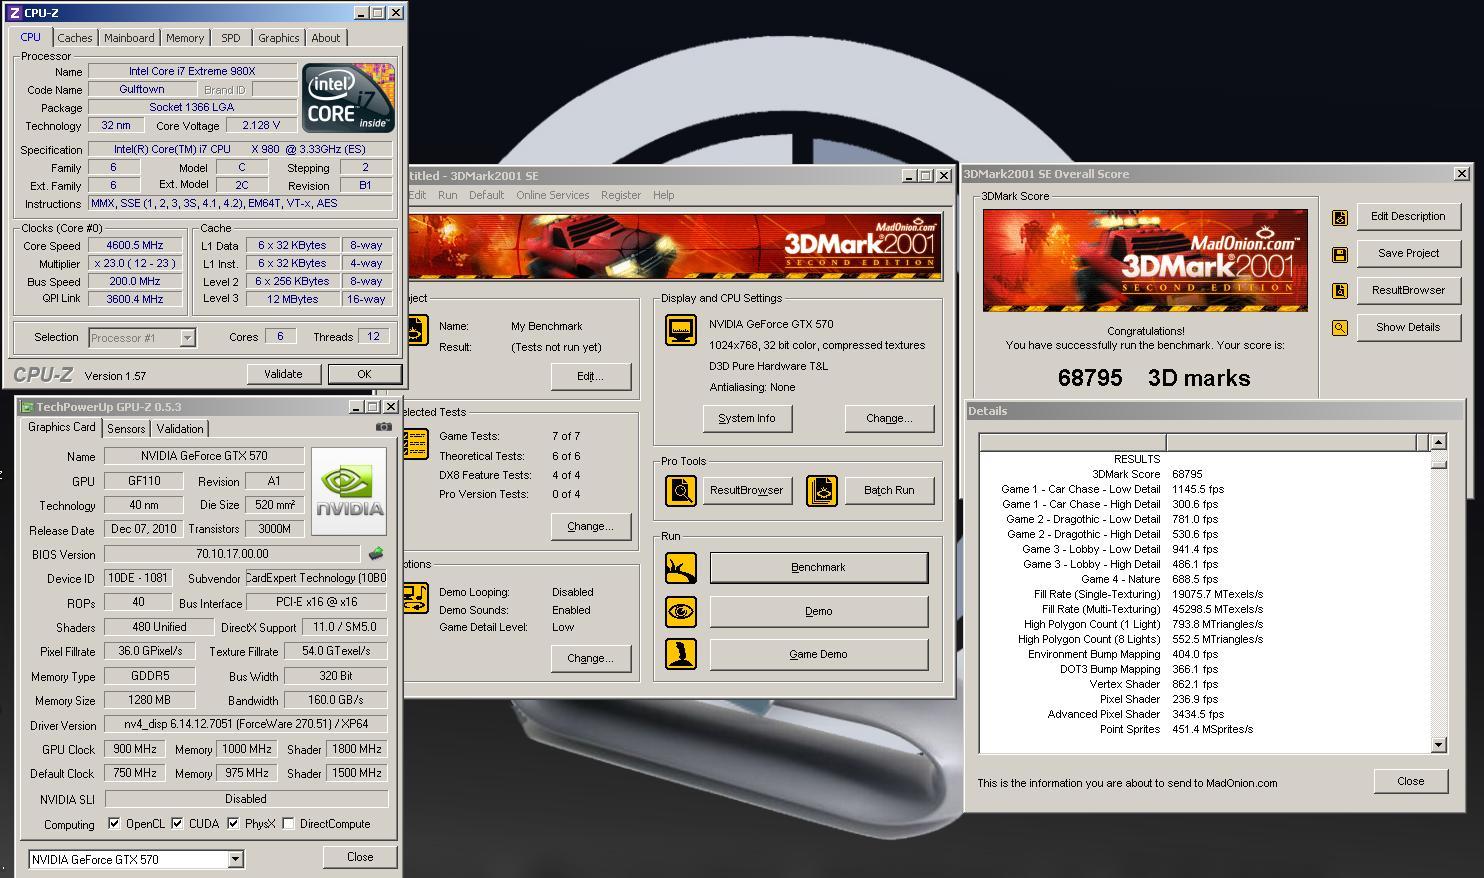Click the project icon in the 3DMark main window
This screenshot has height=878, width=1484.
tap(416, 331)
